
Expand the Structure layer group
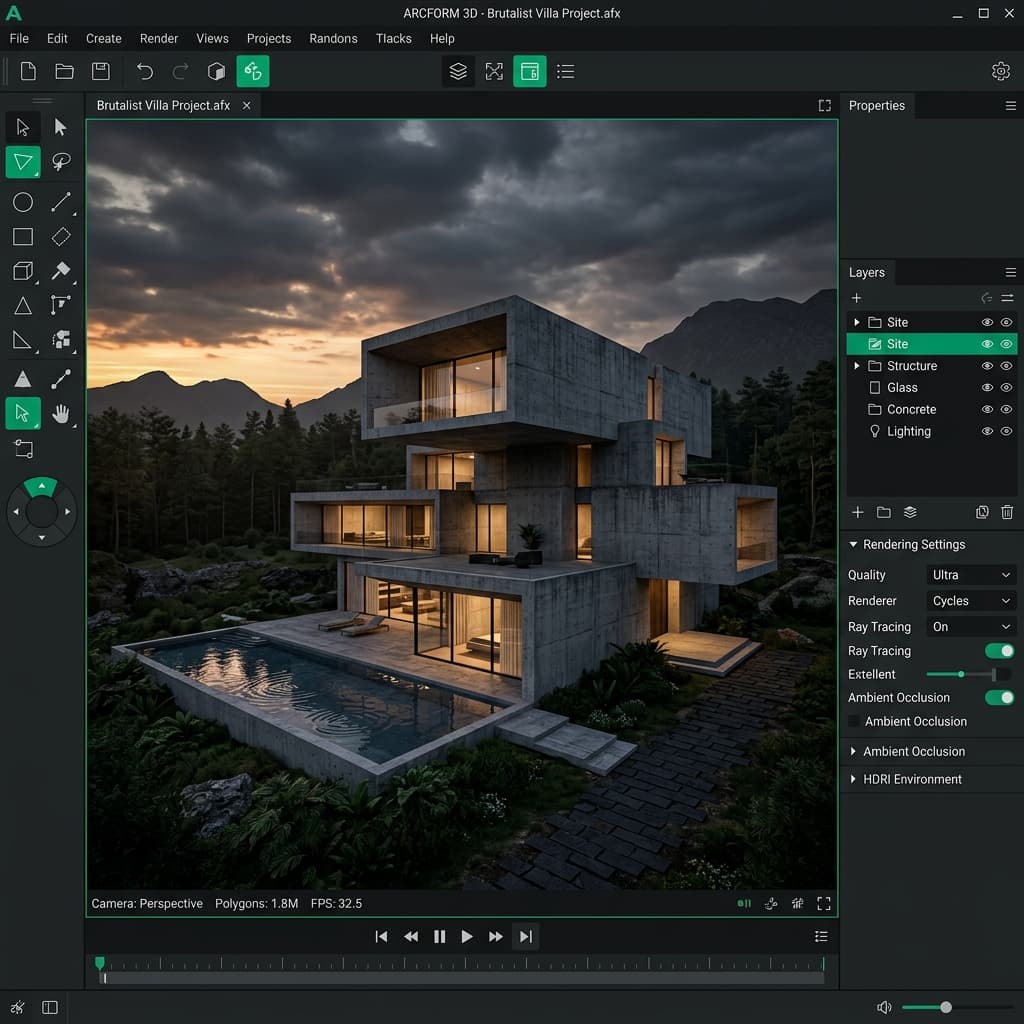(855, 365)
